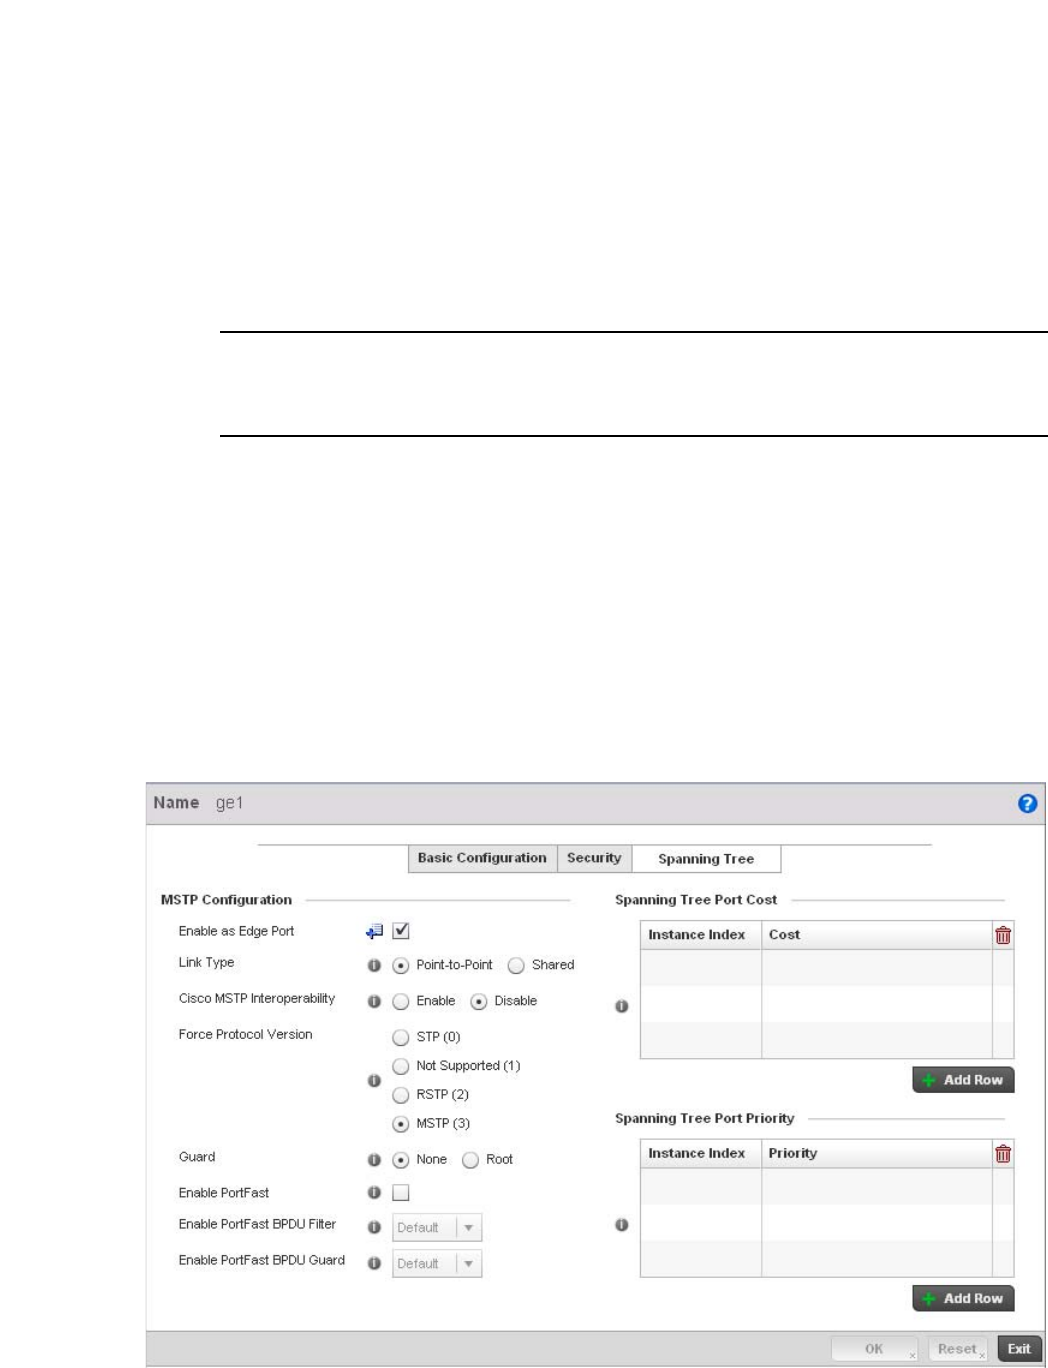
Task: Choose STP (0) protocol version
Action: click(401, 1037)
